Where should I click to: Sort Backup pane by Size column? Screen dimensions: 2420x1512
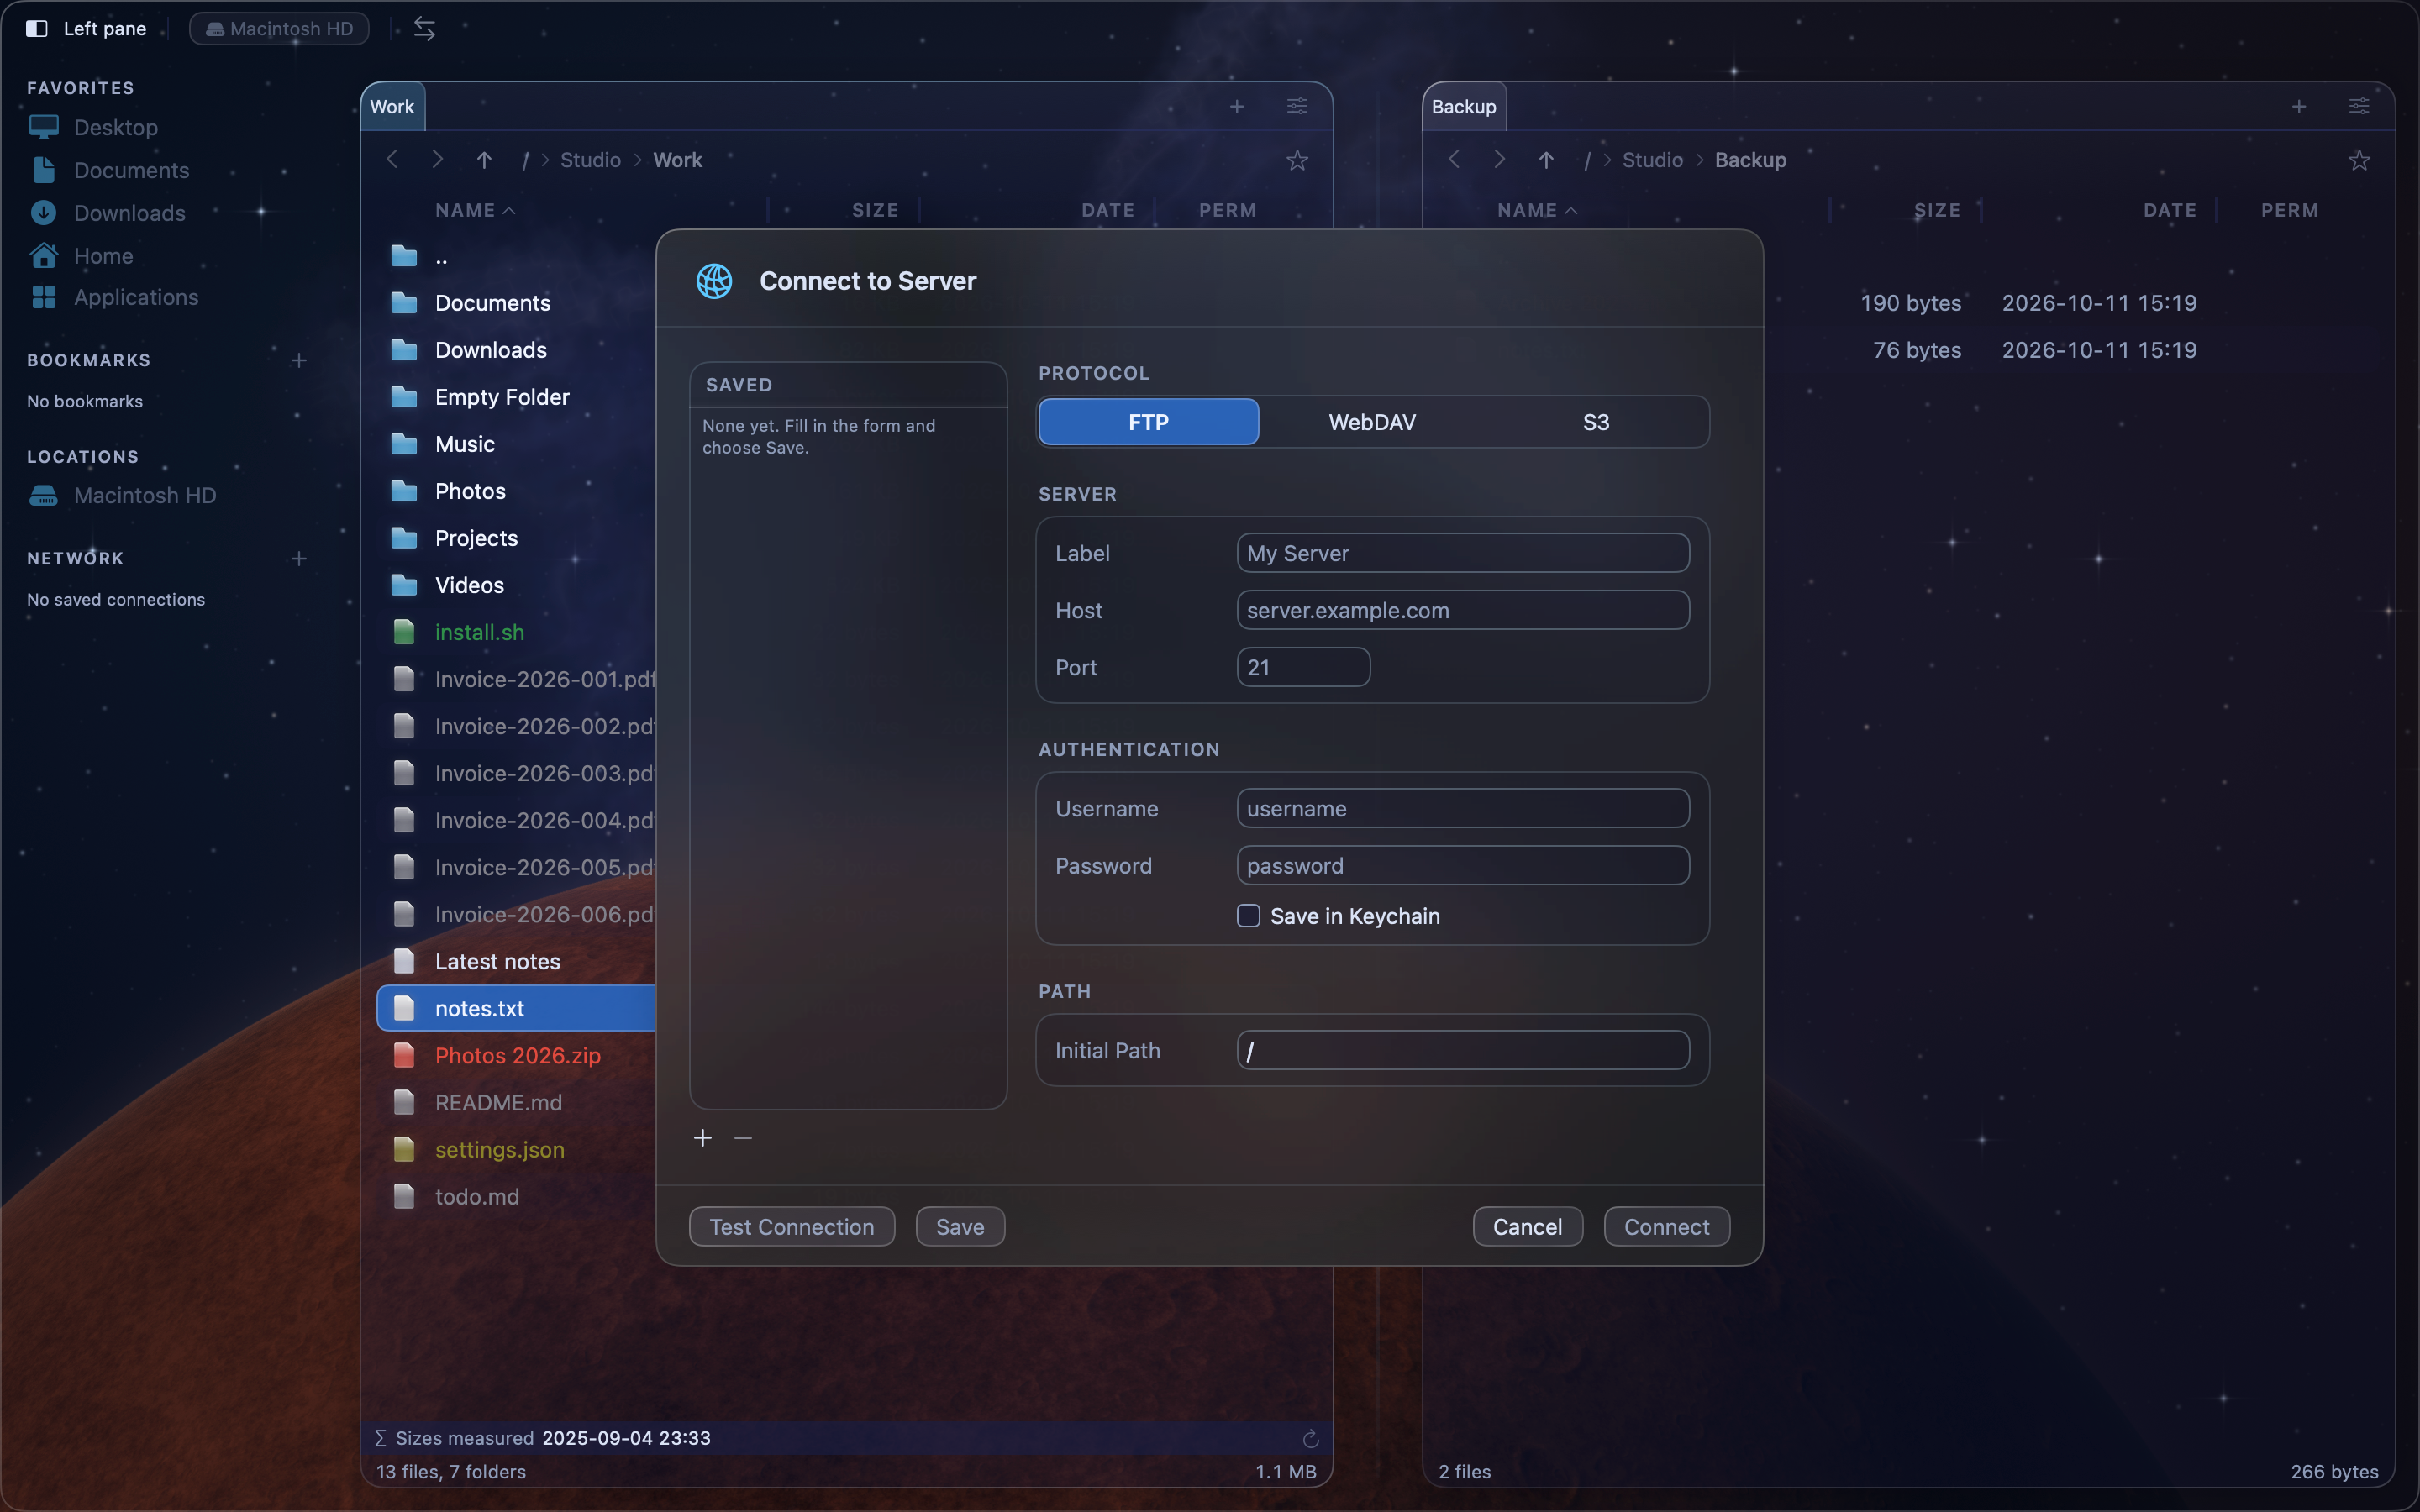pos(1937,210)
